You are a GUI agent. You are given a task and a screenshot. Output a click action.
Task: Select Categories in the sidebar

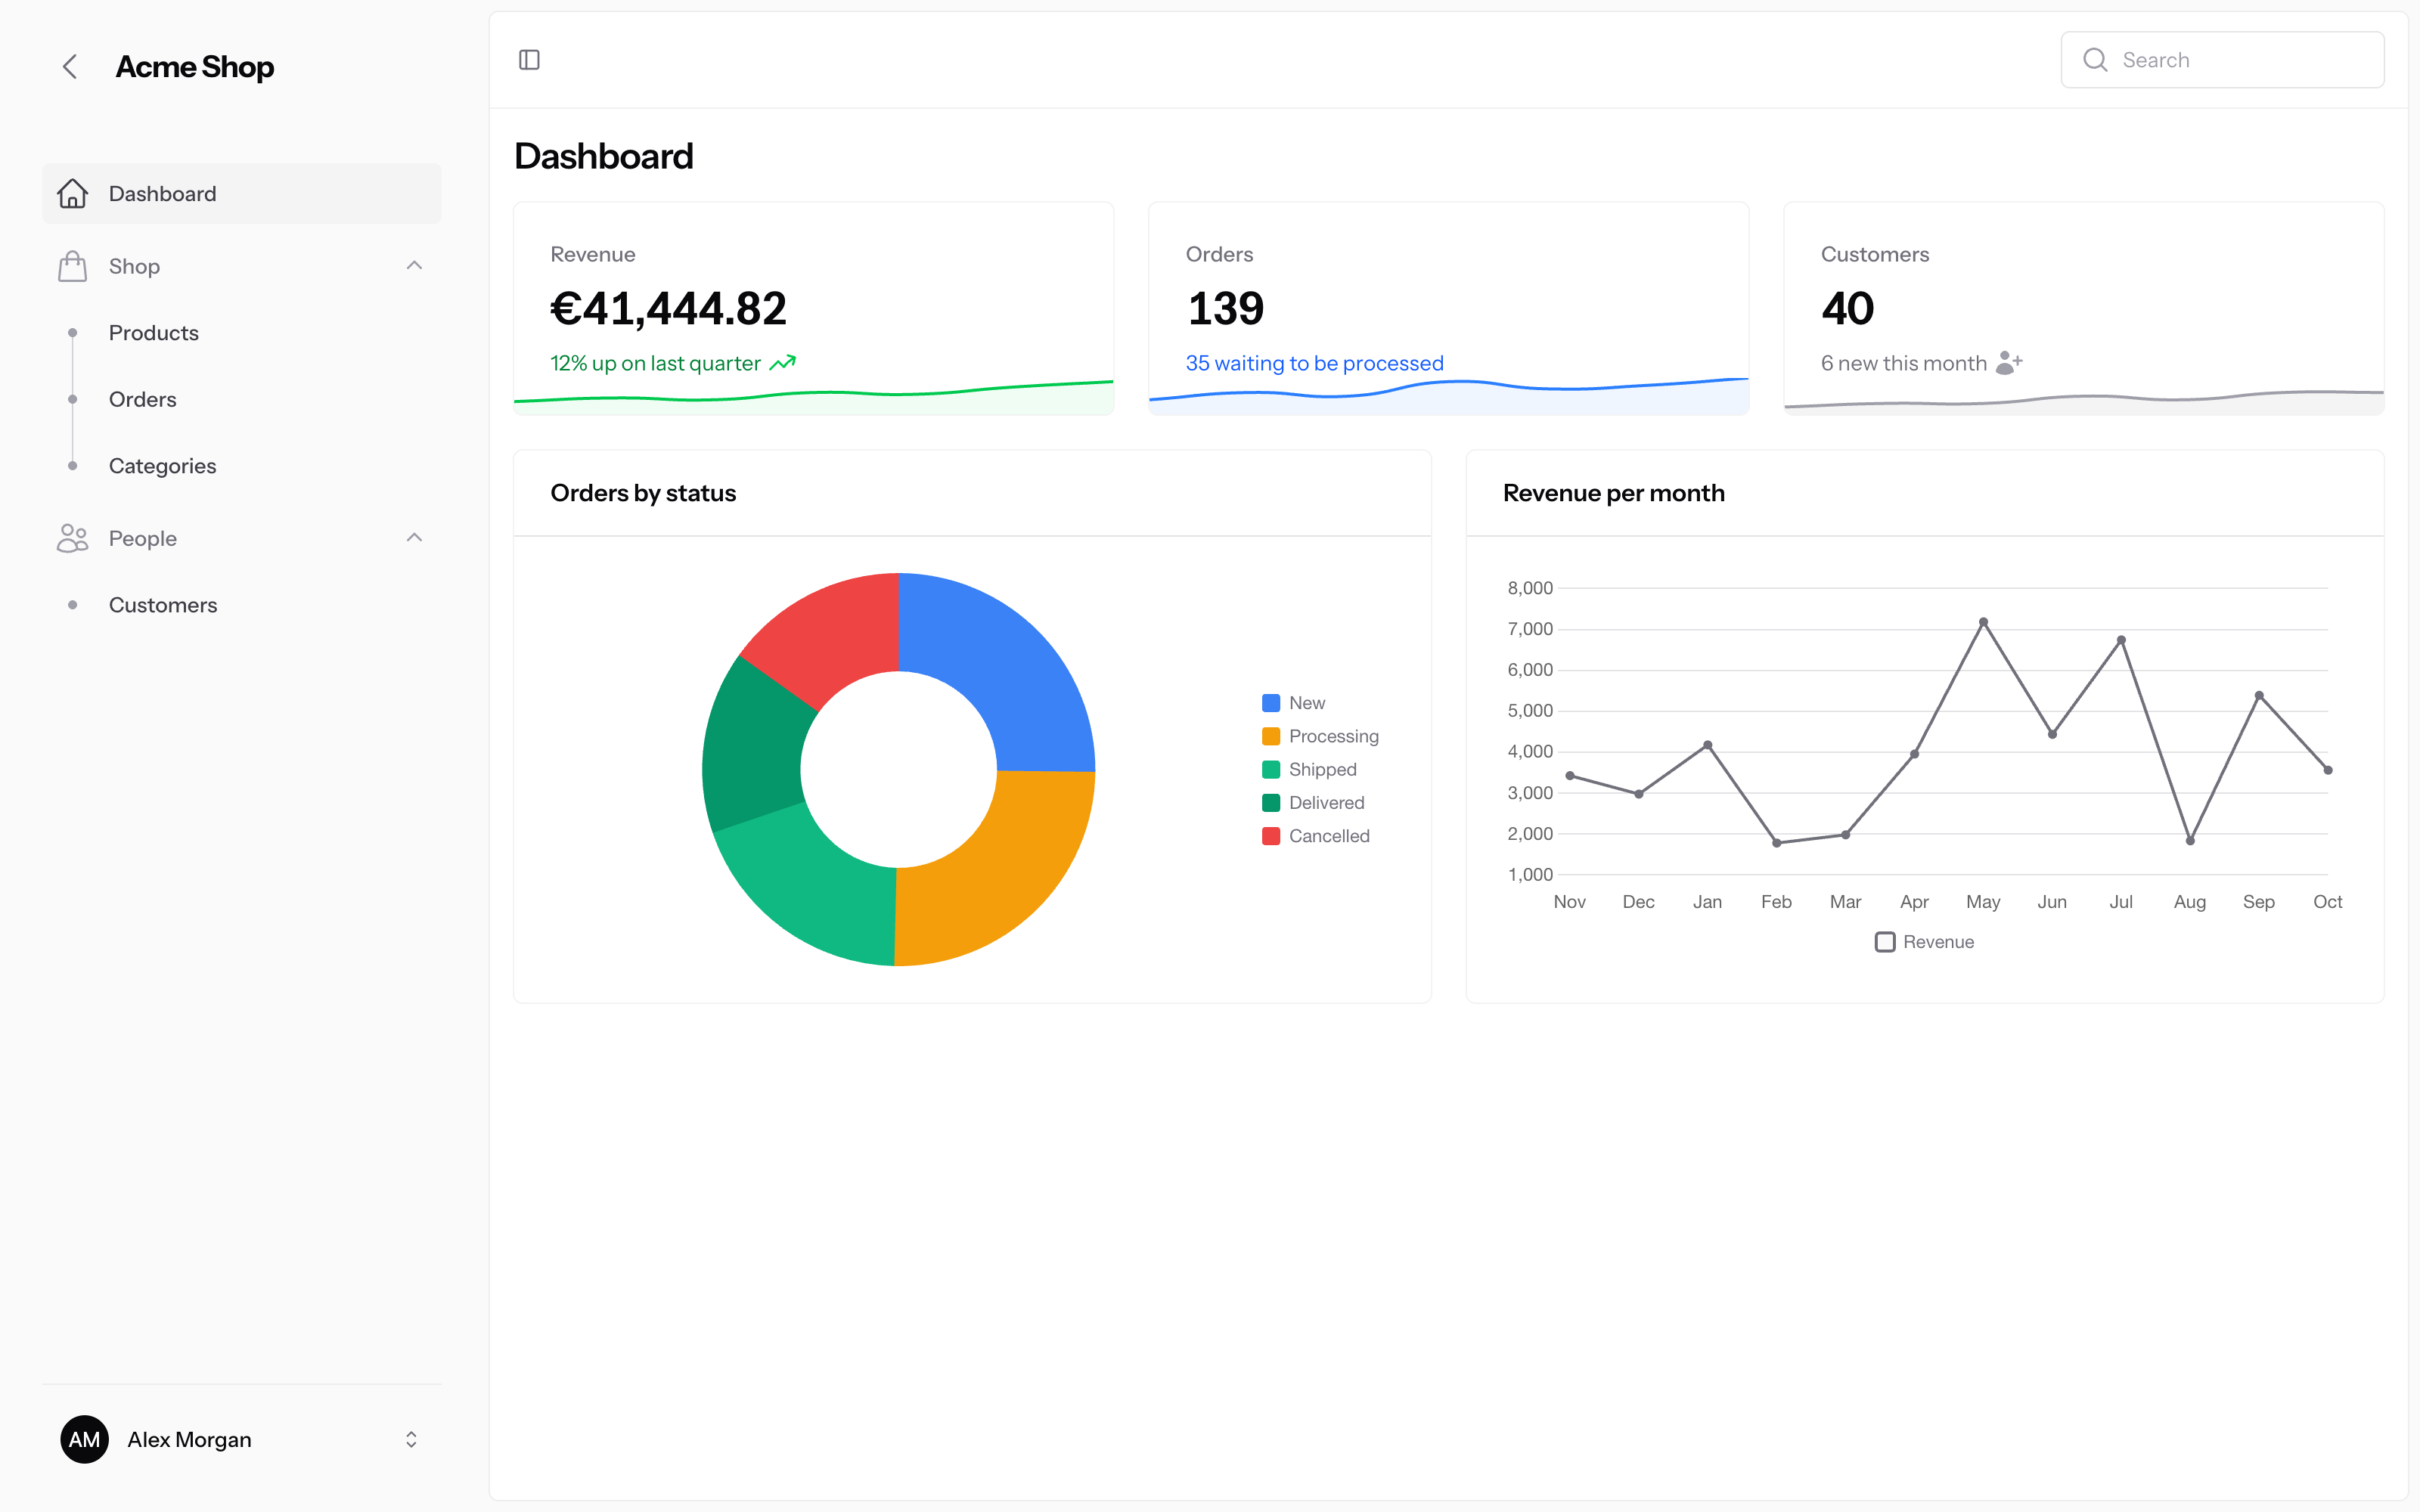click(163, 466)
